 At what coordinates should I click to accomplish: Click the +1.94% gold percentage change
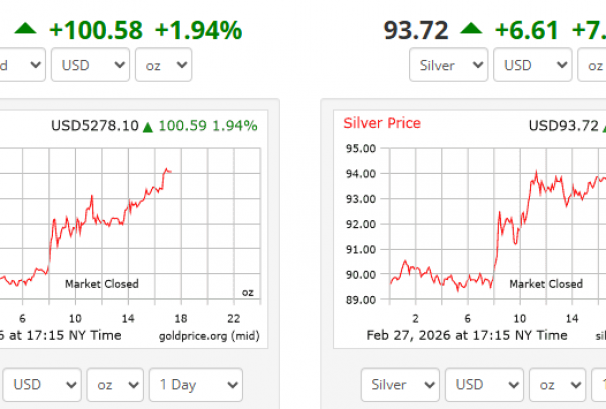204,30
